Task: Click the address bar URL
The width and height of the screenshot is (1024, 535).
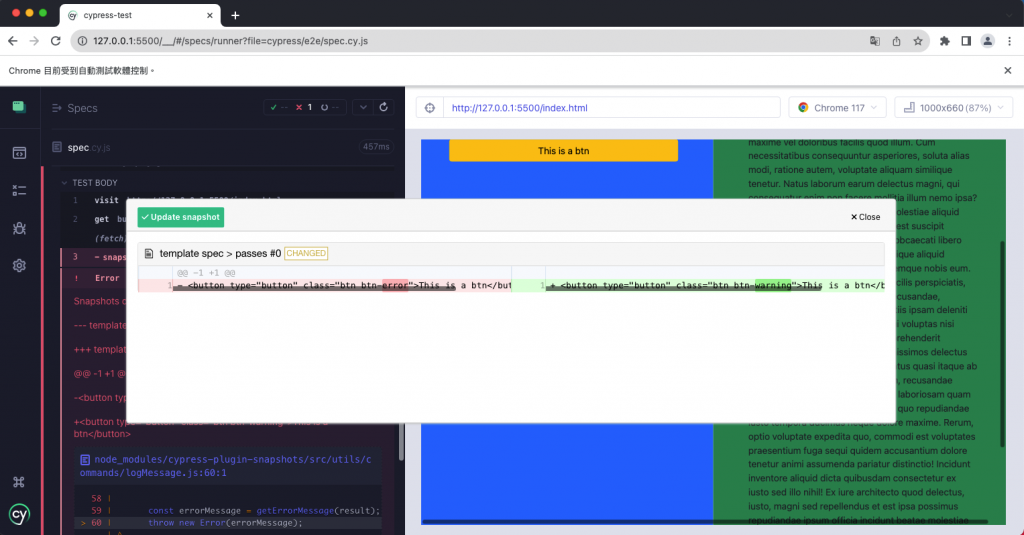Action: 231,41
